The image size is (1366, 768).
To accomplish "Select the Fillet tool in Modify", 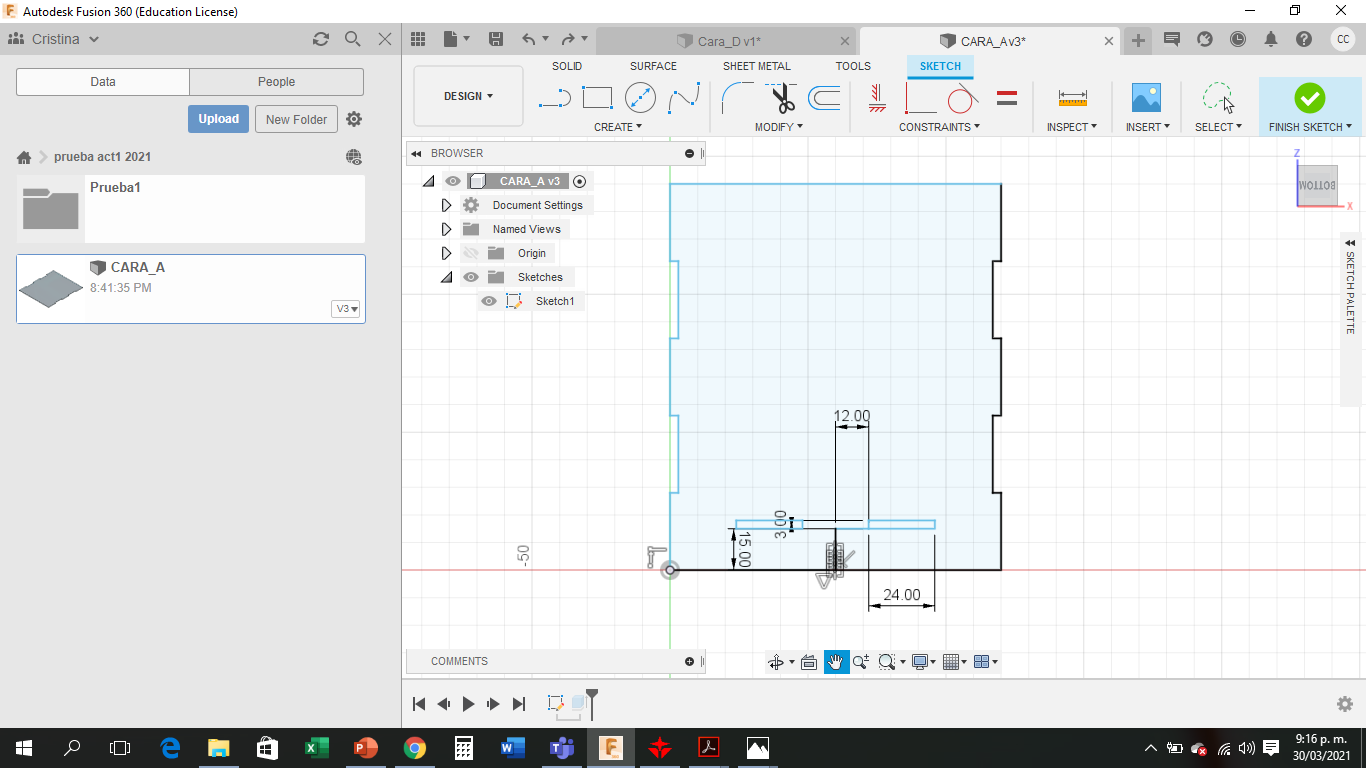I will point(738,98).
